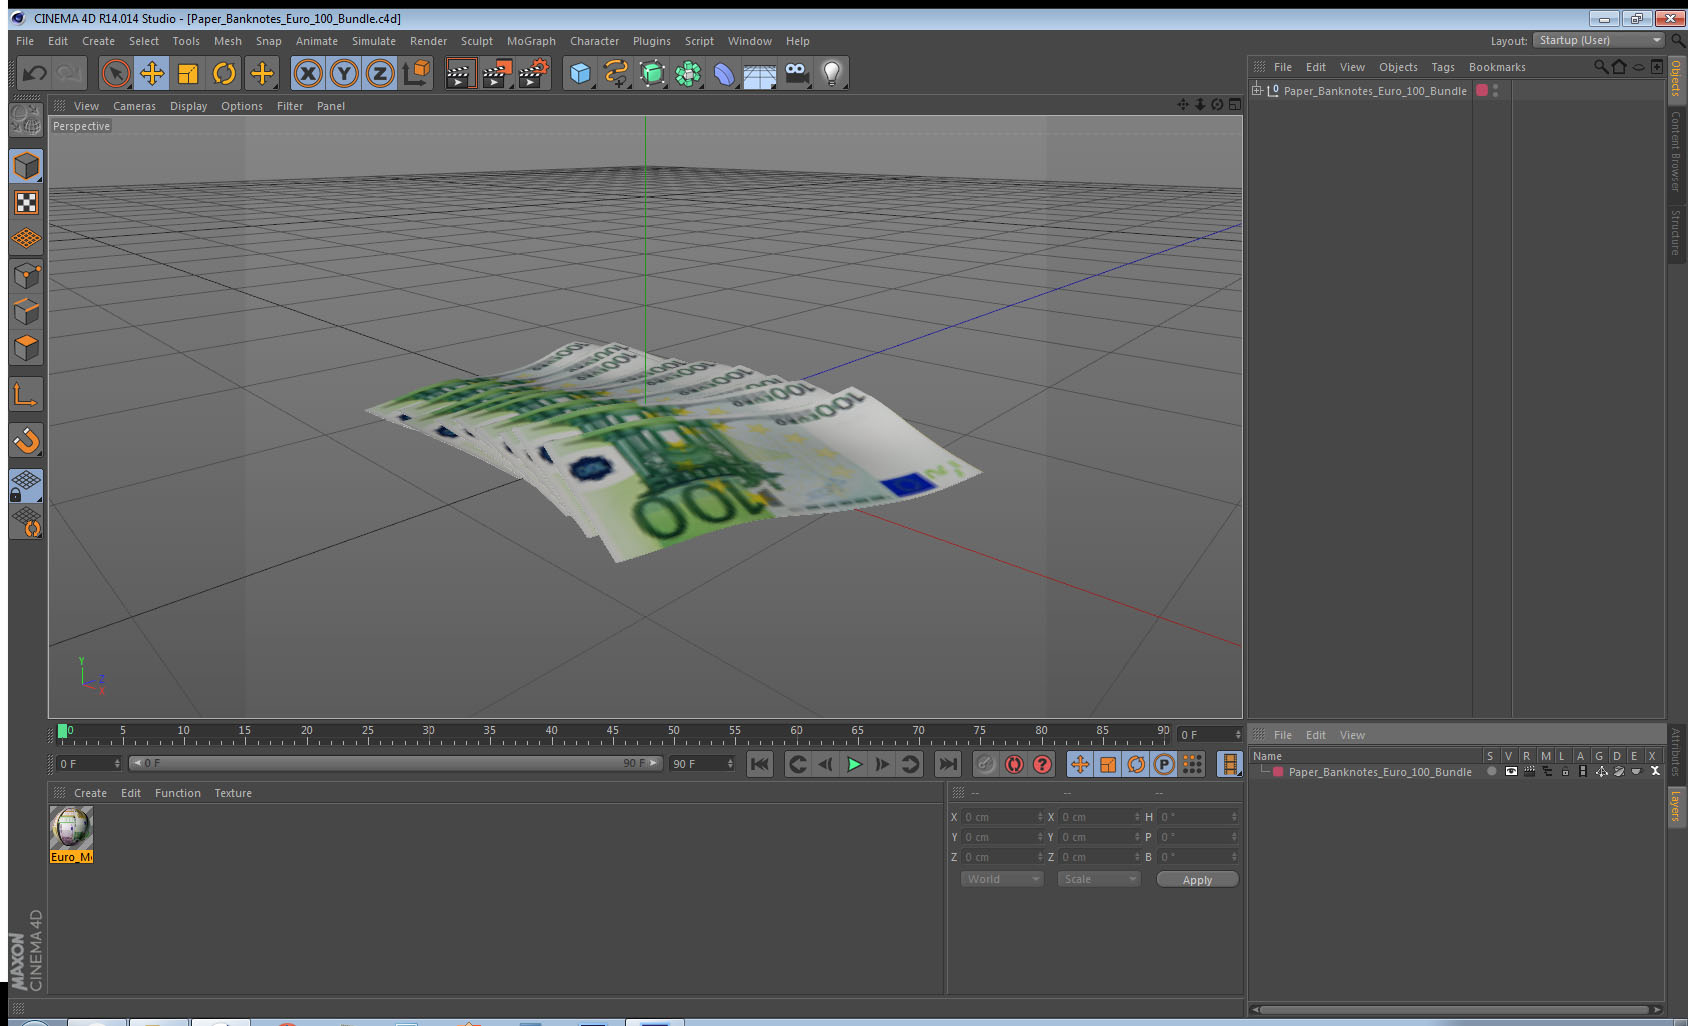Screen dimensions: 1688x1026
Task: Activate the Rotate tool
Action: tap(224, 73)
